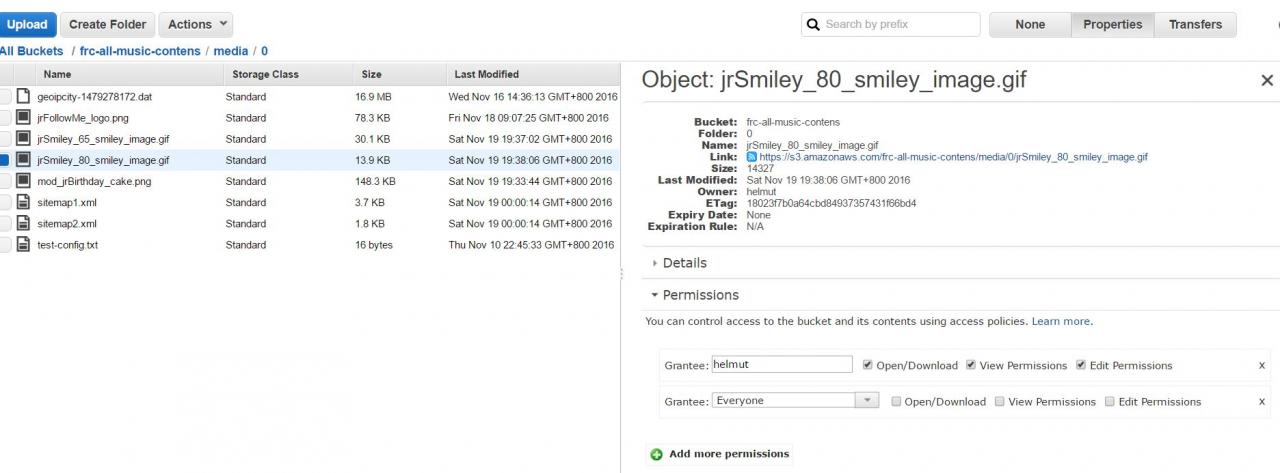Open the Actions dropdown menu

point(198,24)
